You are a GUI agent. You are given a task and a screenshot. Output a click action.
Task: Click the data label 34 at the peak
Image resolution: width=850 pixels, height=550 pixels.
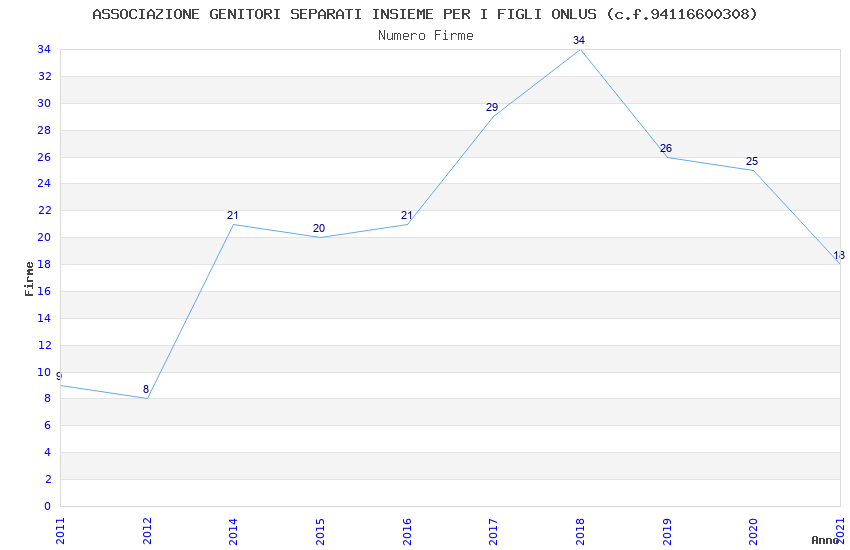[579, 40]
